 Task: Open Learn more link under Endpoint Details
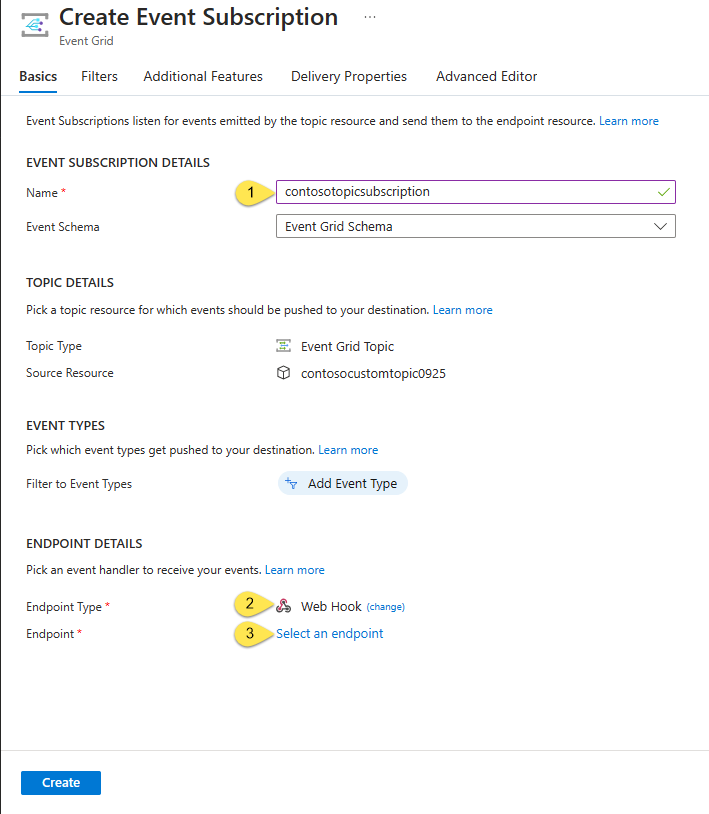pyautogui.click(x=295, y=570)
